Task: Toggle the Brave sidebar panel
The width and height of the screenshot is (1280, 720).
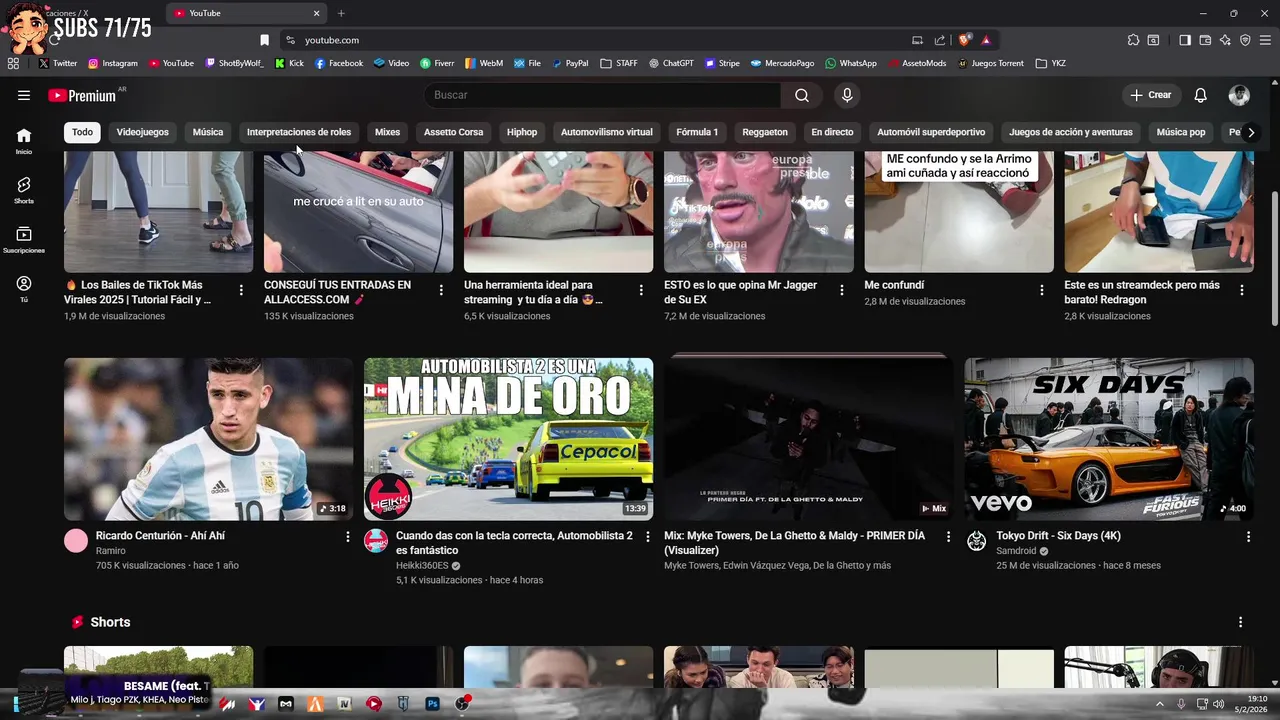Action: click(x=1185, y=40)
